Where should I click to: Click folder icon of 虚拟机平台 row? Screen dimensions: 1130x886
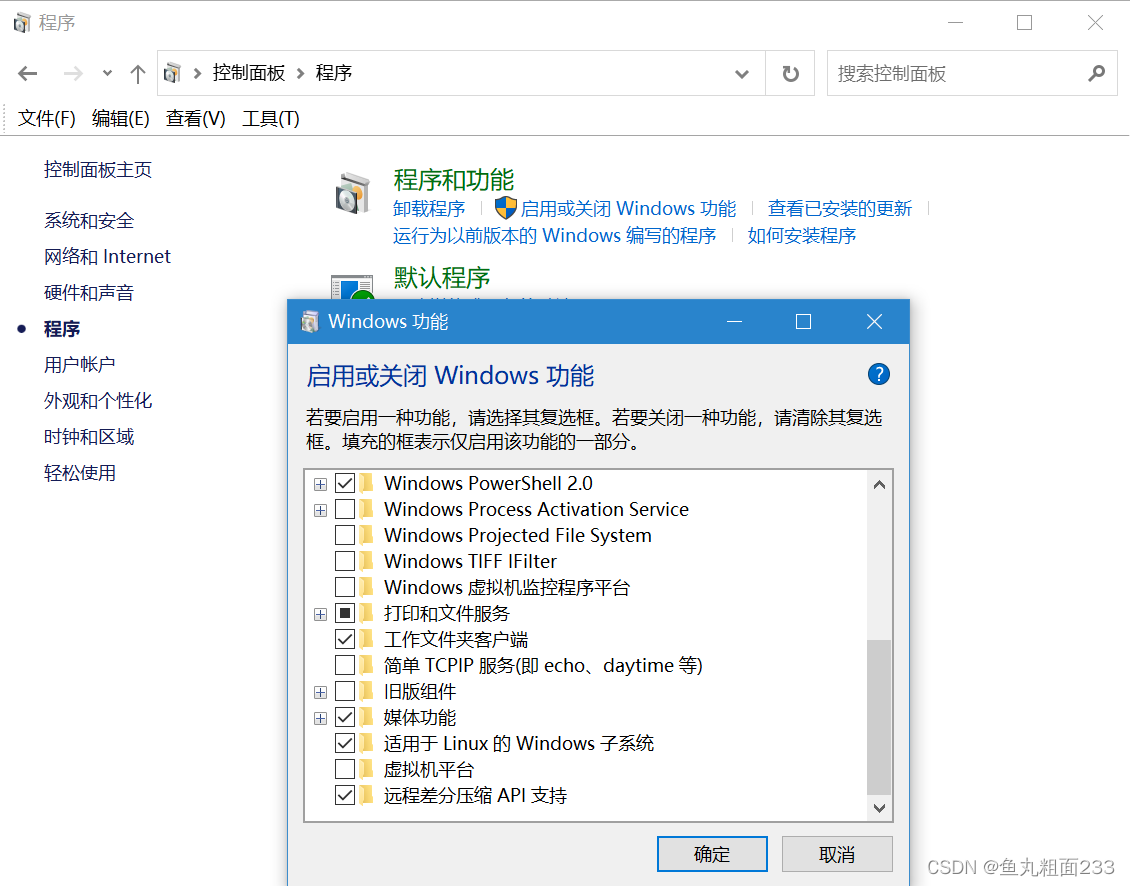click(x=367, y=769)
